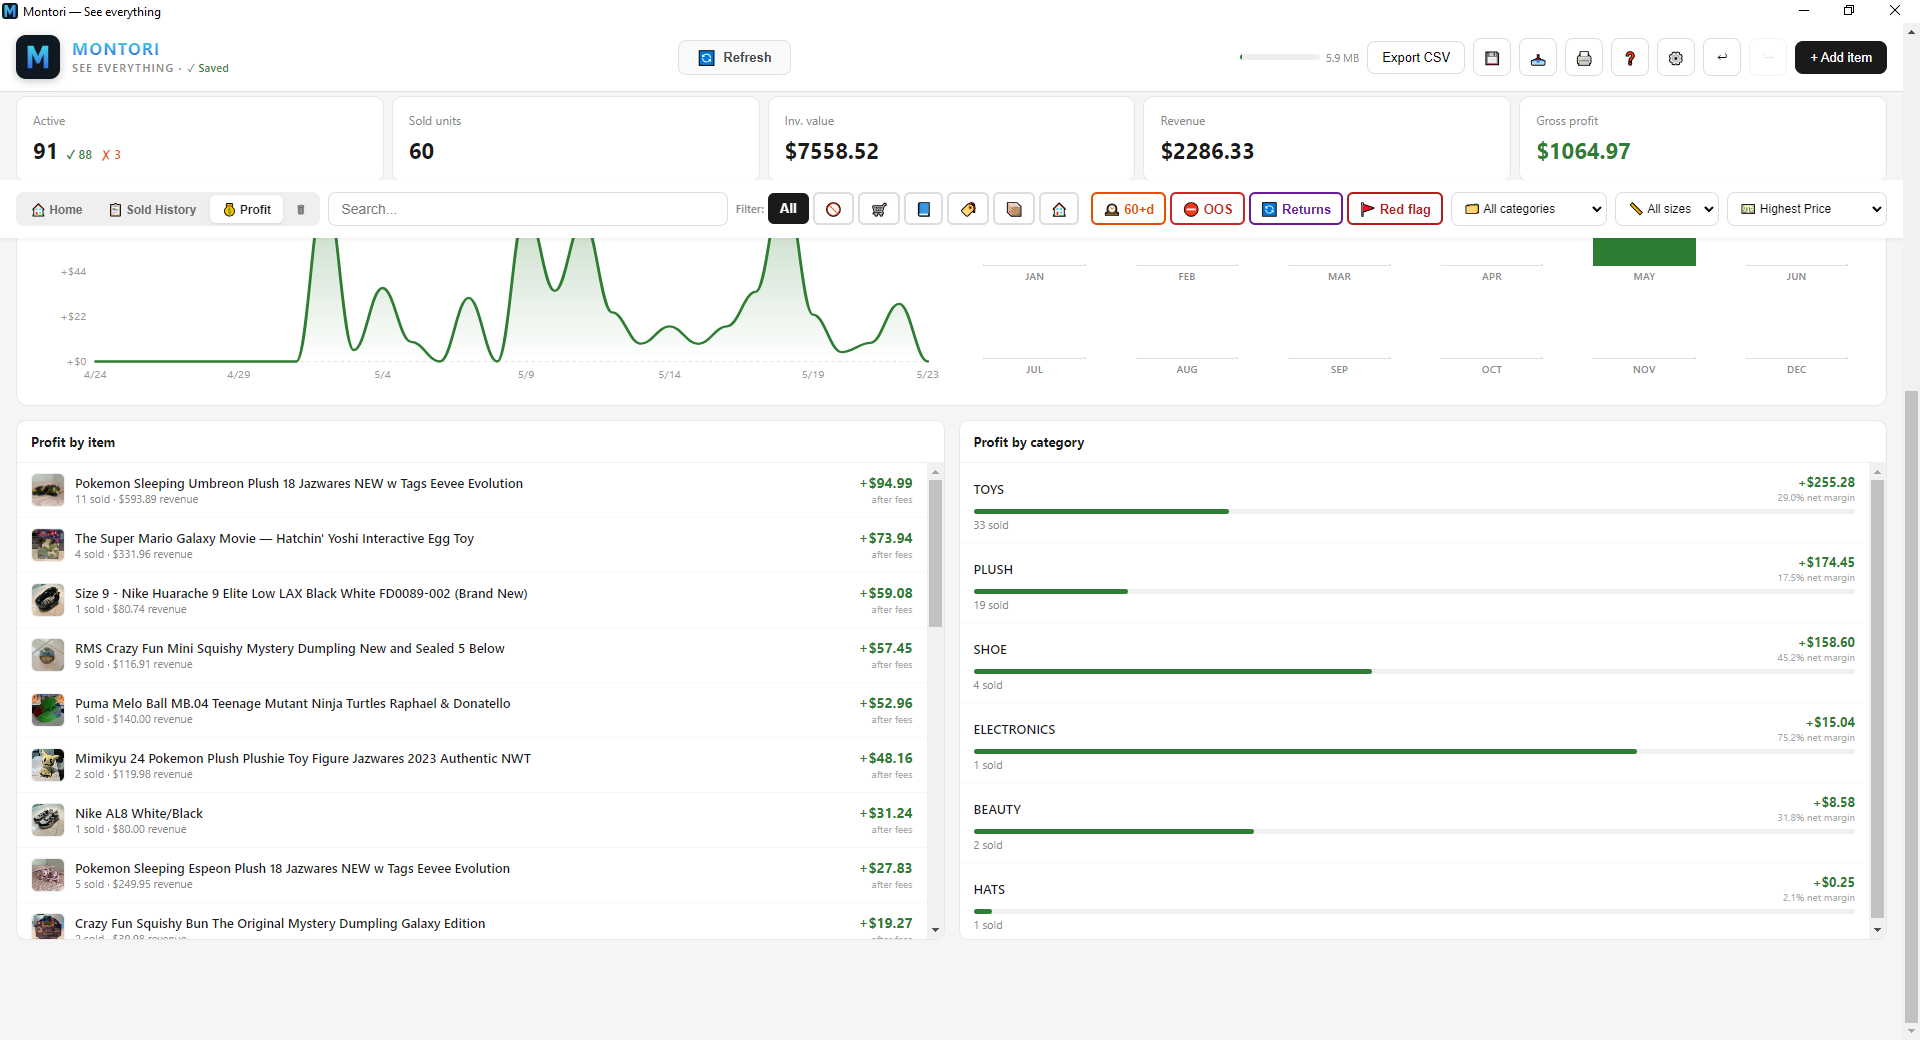Click the Sold units 60 value
Viewport: 1920px width, 1040px height.
tap(421, 151)
